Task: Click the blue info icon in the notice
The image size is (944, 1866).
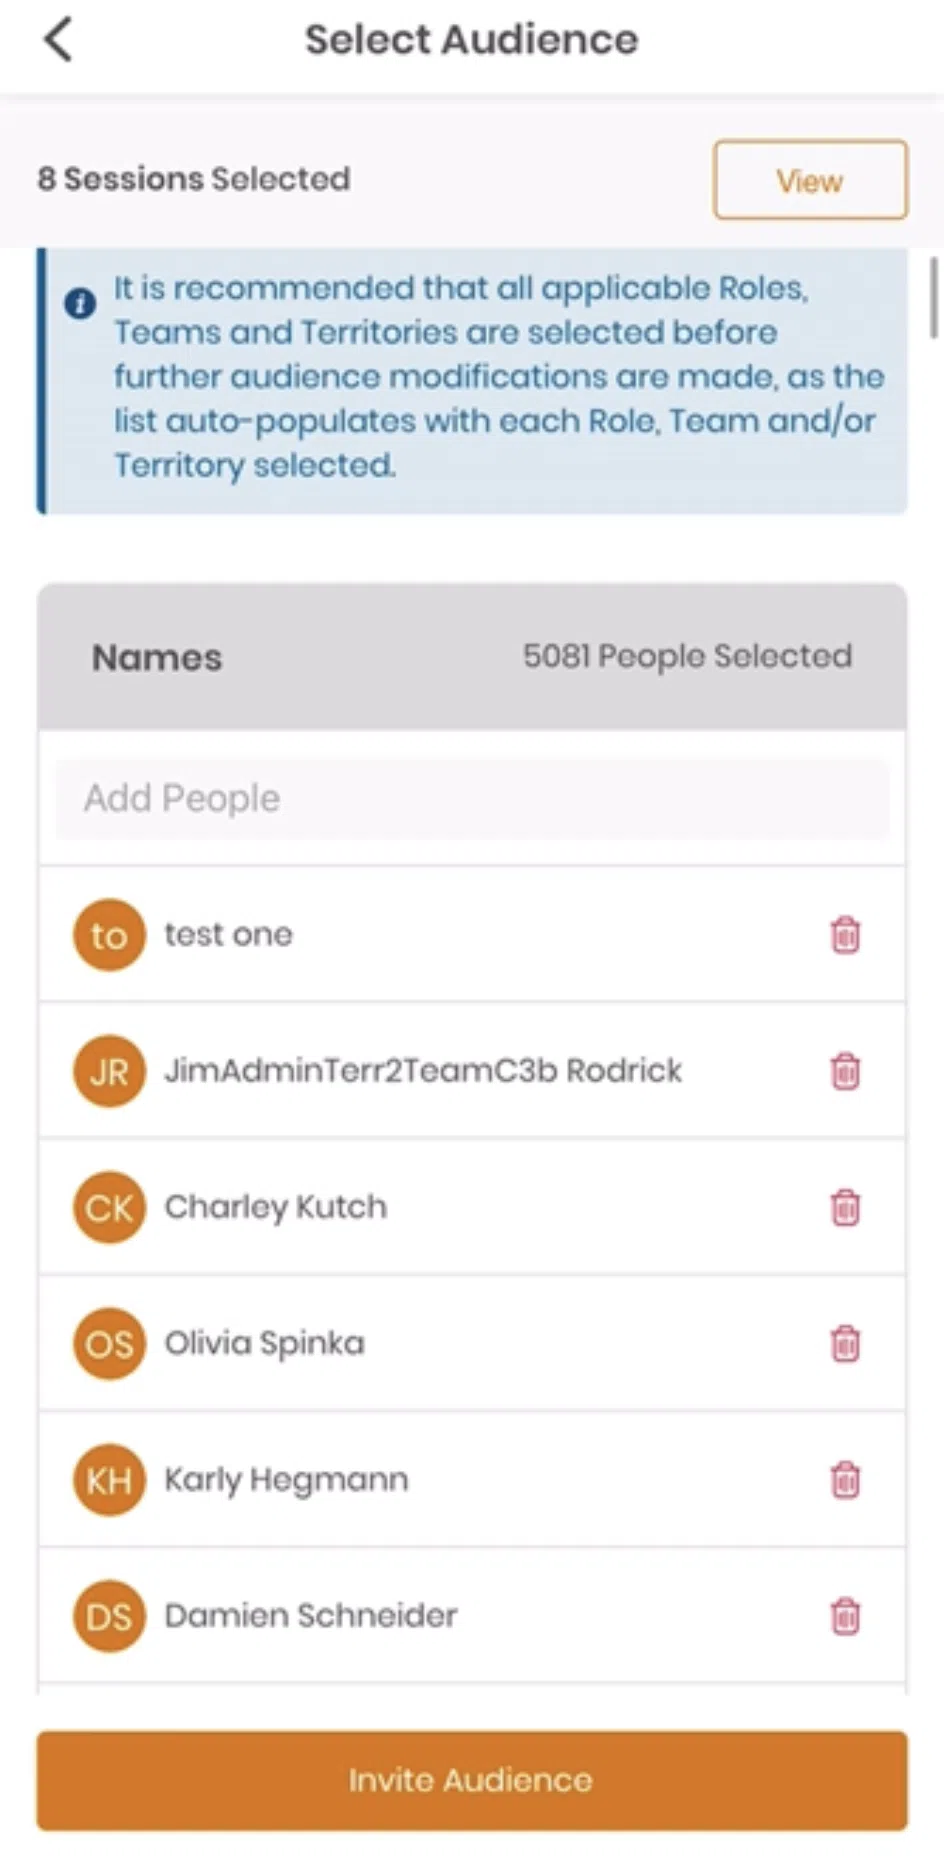Action: (x=80, y=303)
